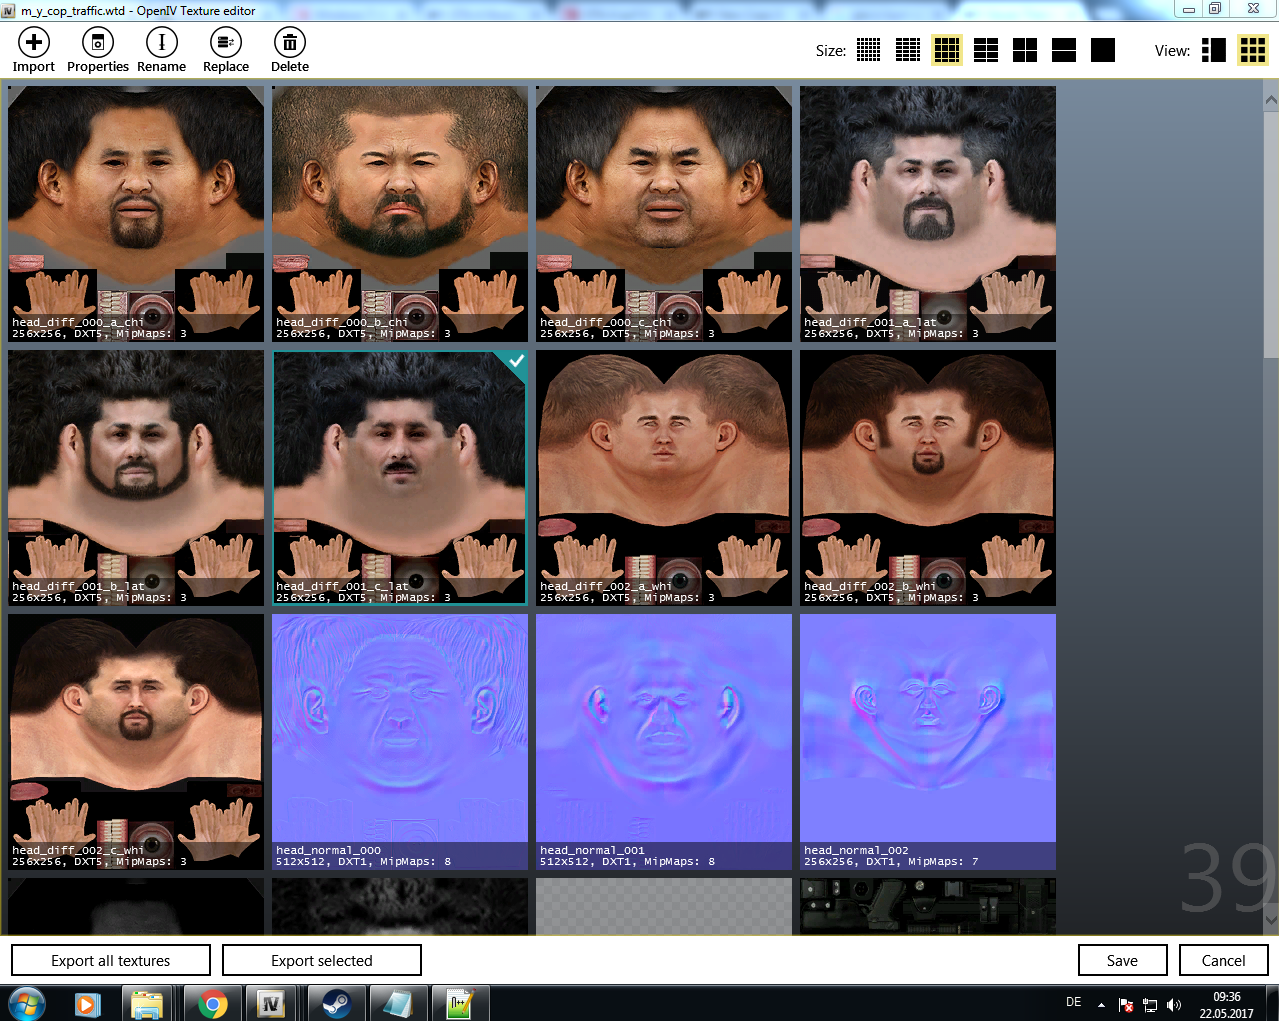Open Steam from the taskbar
1279x1021 pixels.
pos(336,1003)
